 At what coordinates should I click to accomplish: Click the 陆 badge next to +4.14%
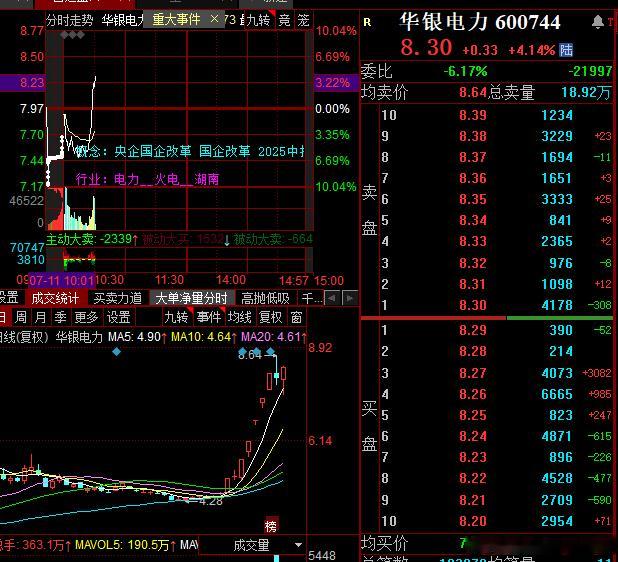(x=566, y=50)
